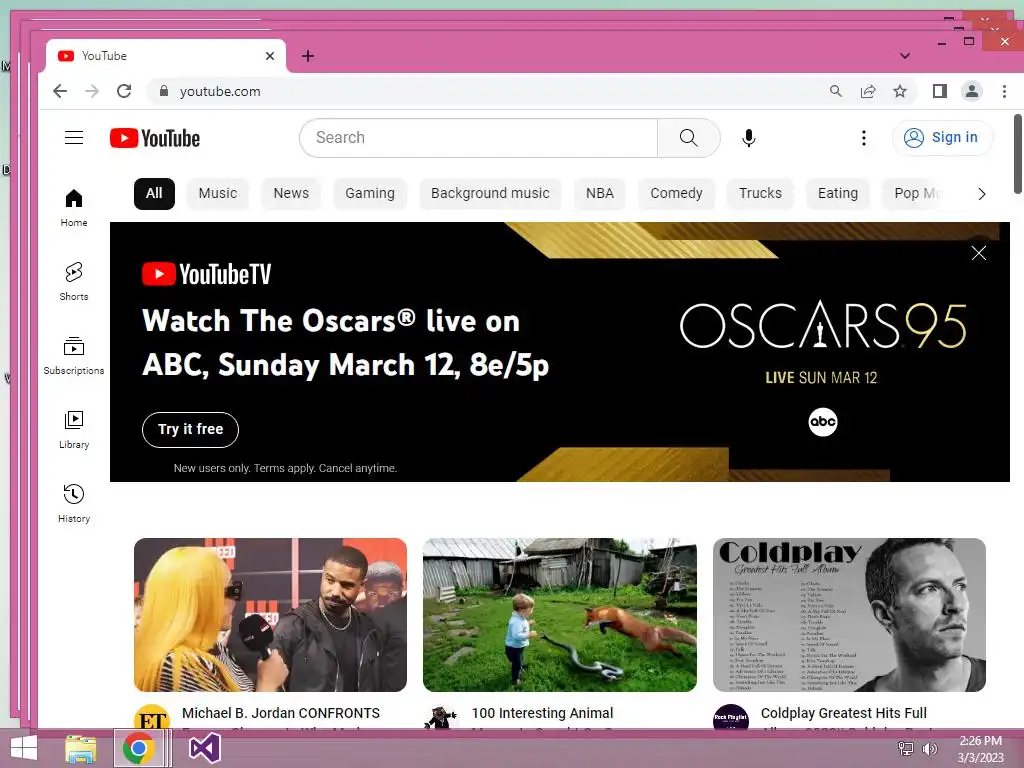The width and height of the screenshot is (1024, 768).
Task: Click the zoom magnifier in address bar
Action: tap(835, 91)
